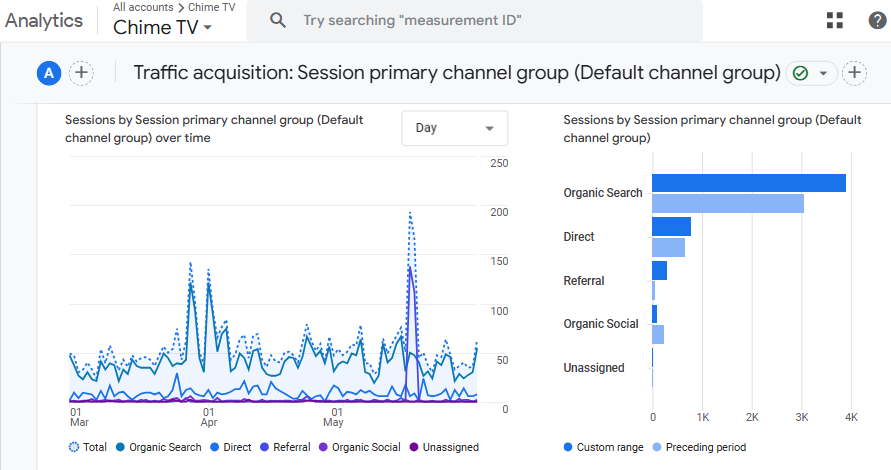891x470 pixels.
Task: Toggle Referral legend series visibility
Action: click(x=285, y=447)
